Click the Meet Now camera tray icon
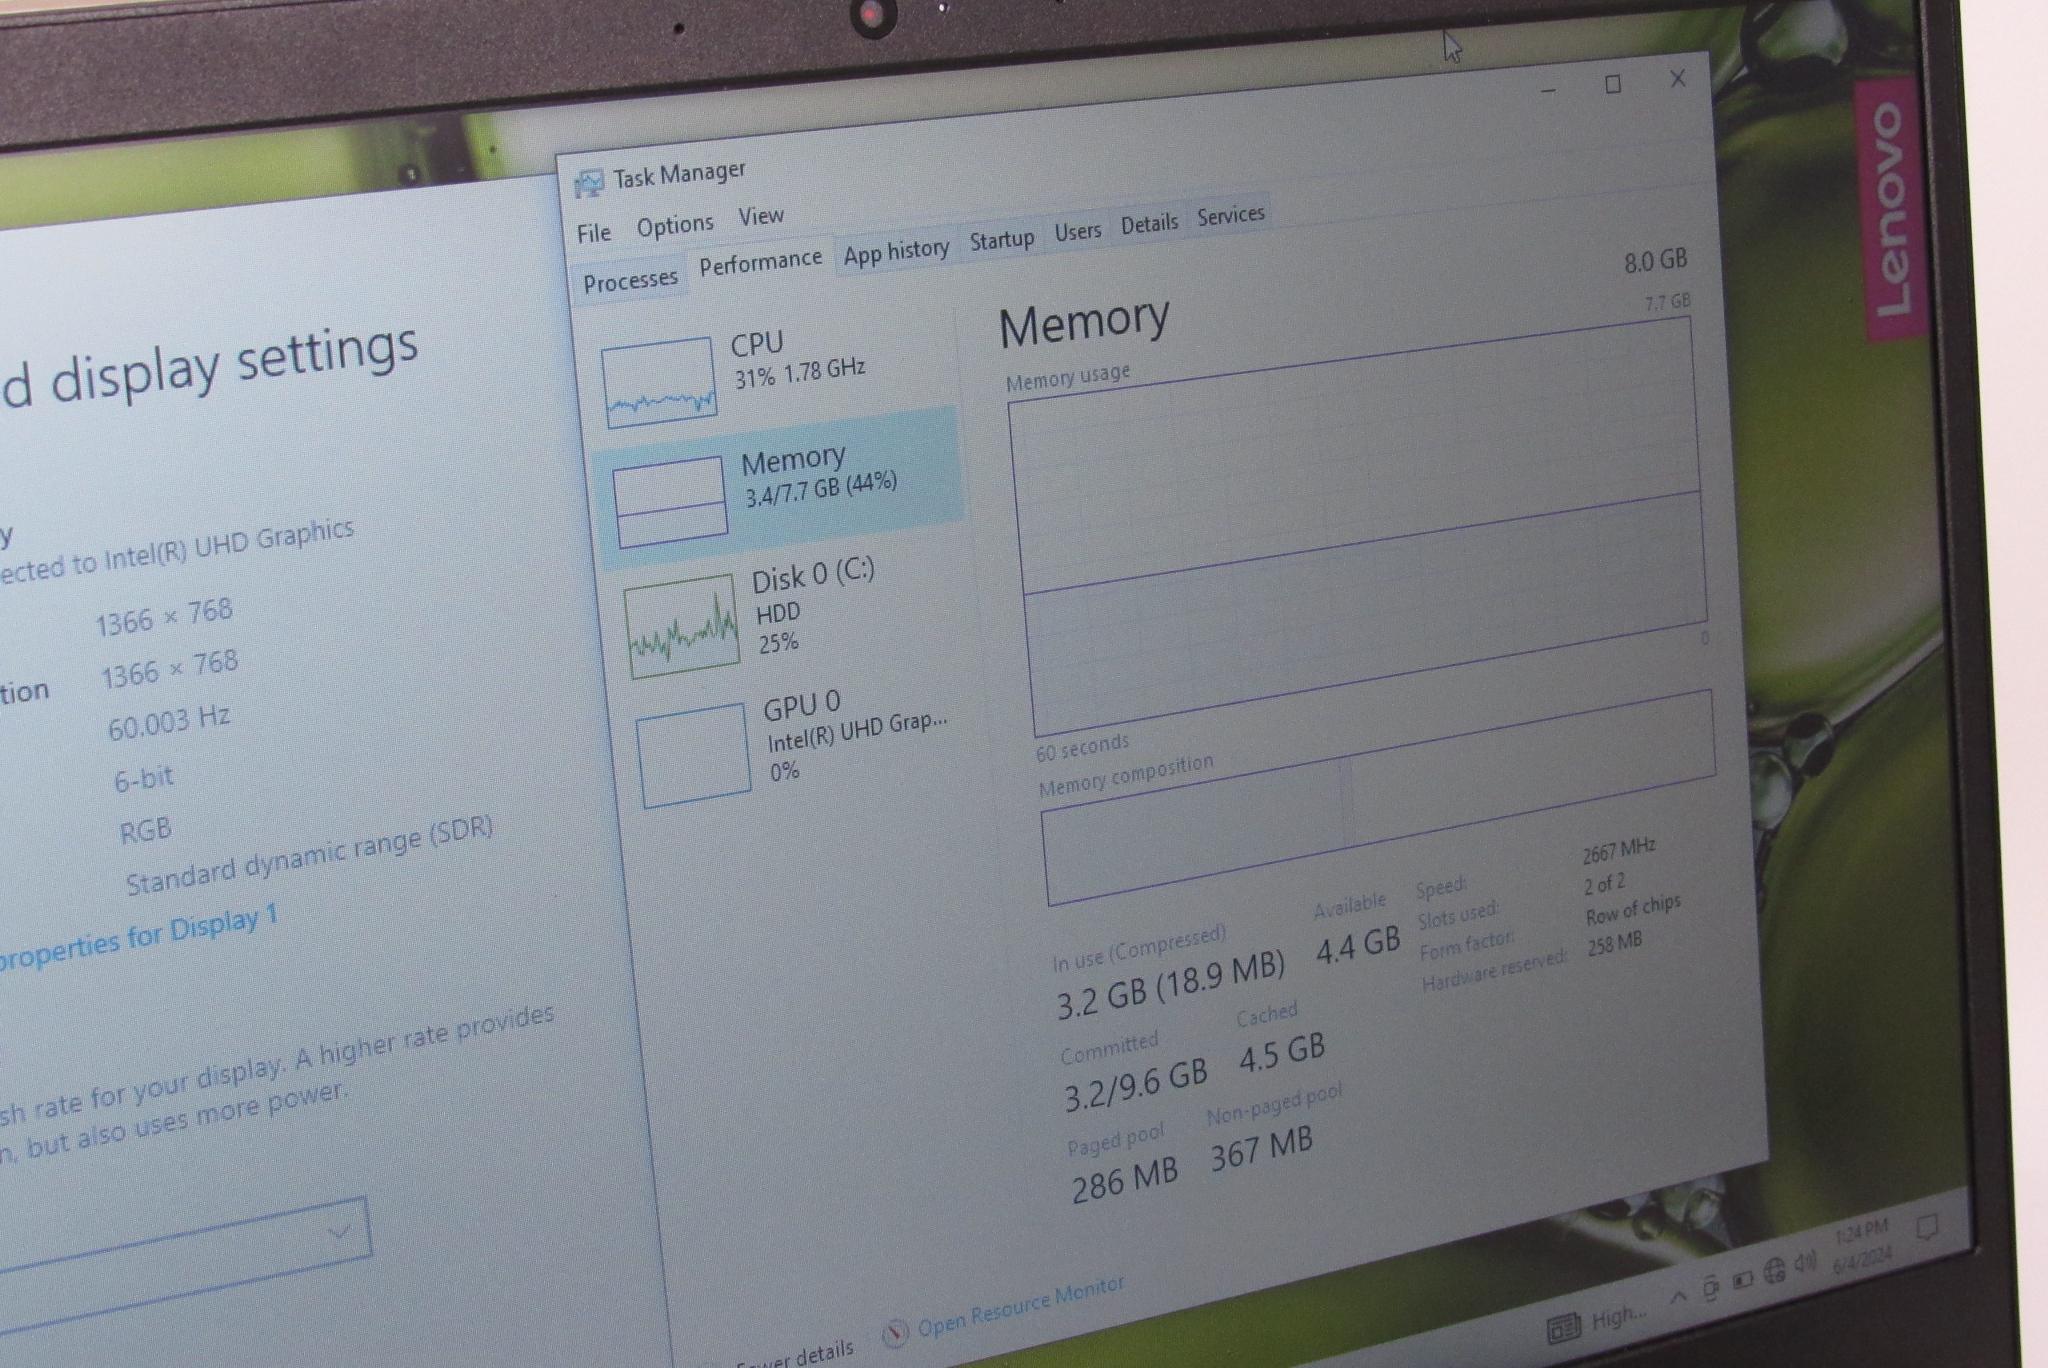The image size is (2048, 1368). 1711,1287
